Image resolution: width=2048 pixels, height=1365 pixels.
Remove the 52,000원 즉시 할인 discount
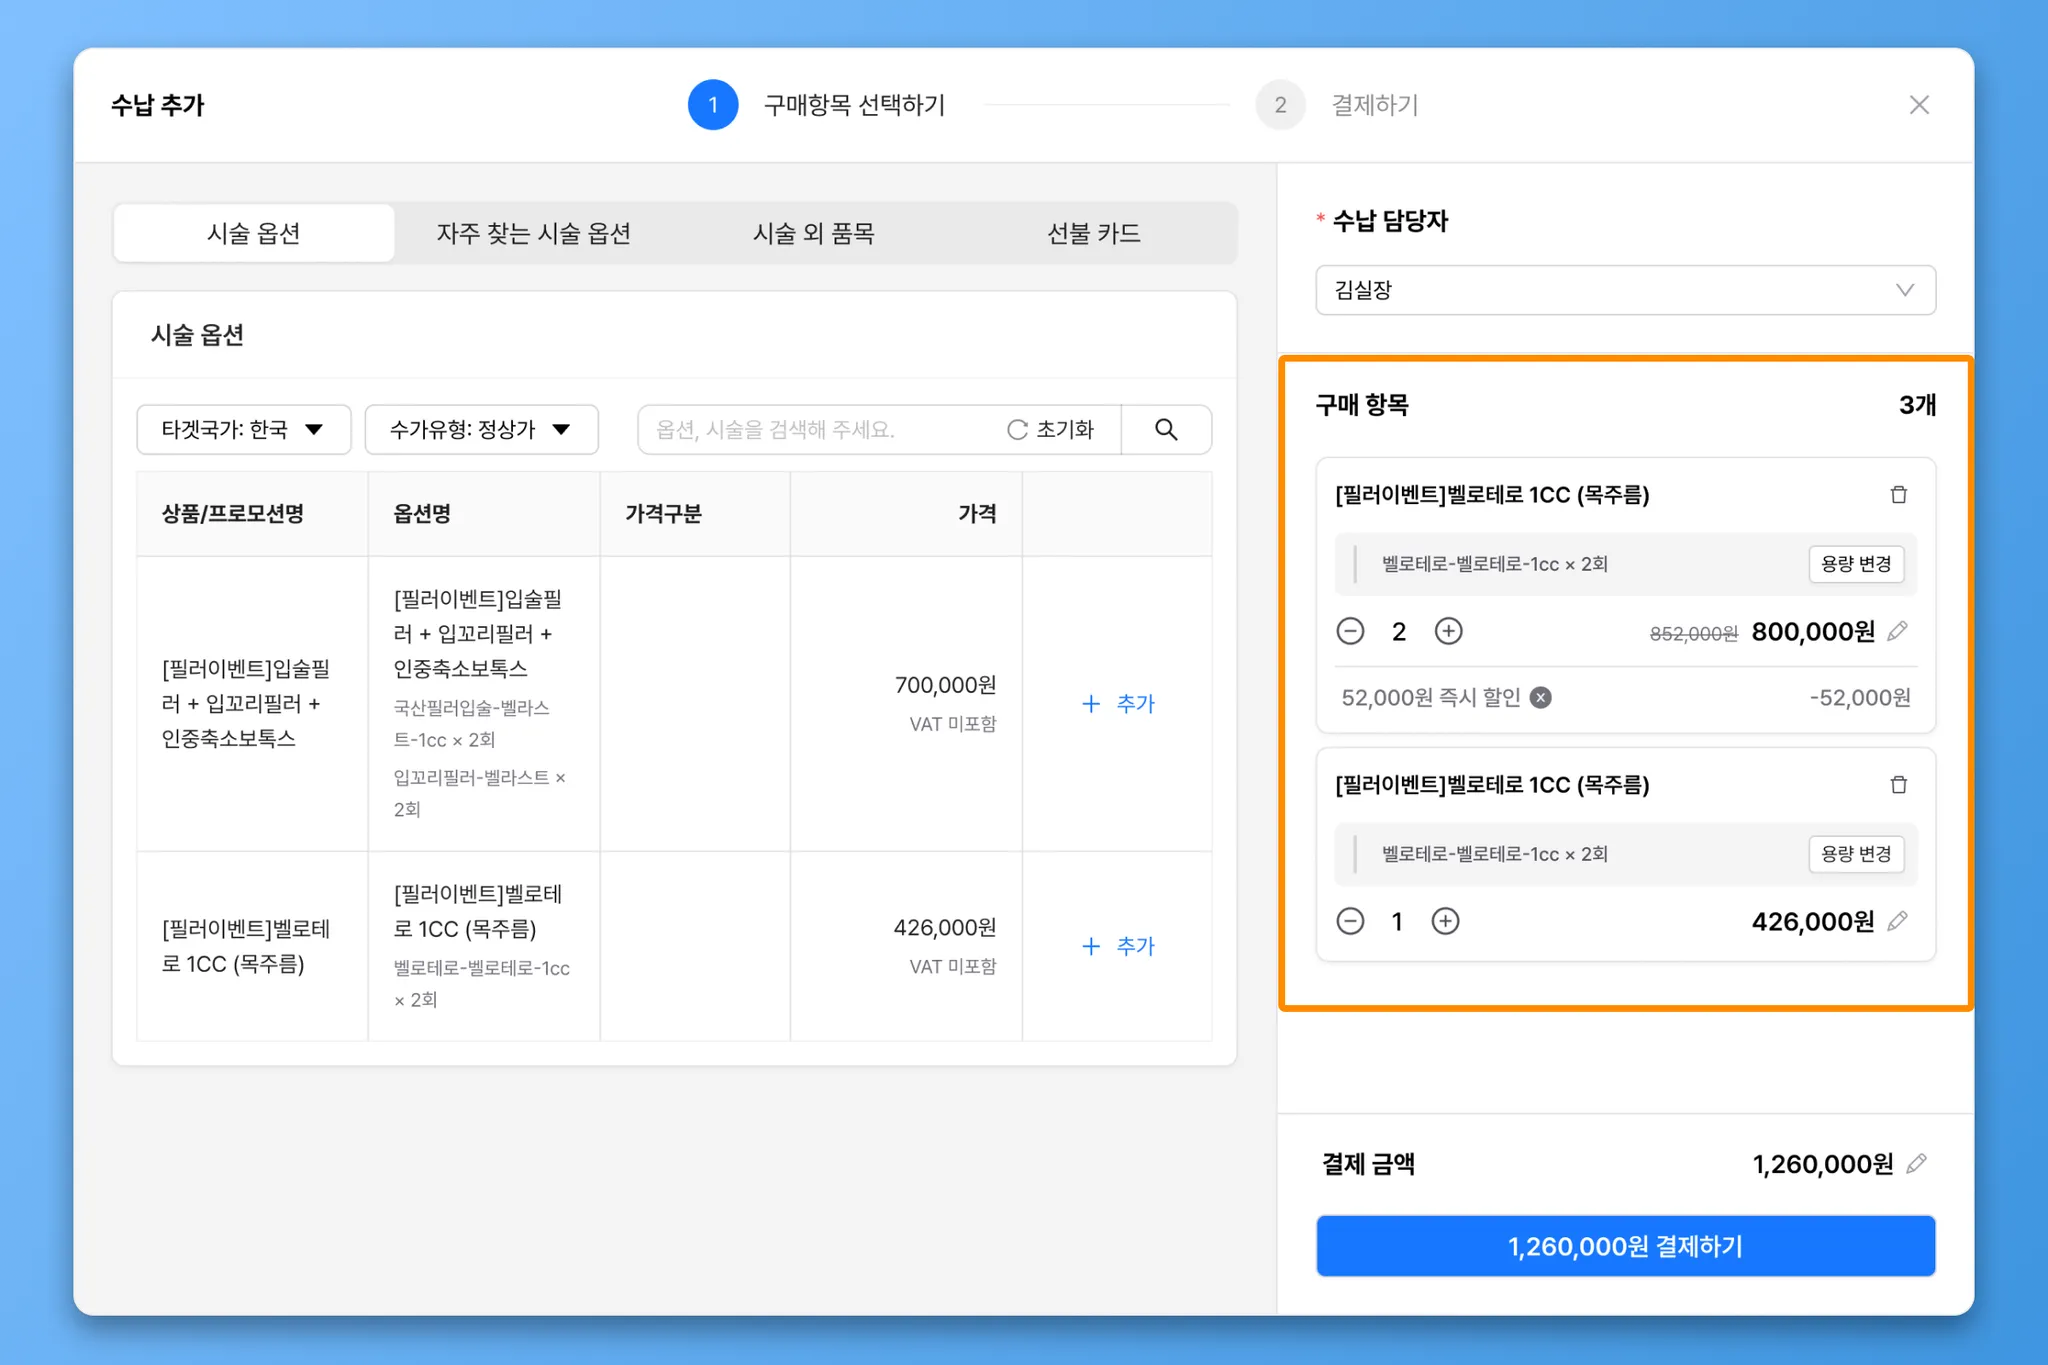(x=1541, y=697)
